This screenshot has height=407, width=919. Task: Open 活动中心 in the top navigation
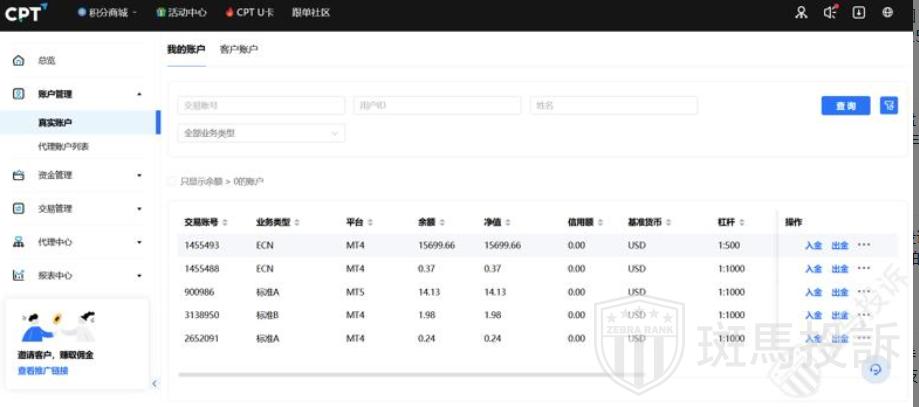click(182, 13)
